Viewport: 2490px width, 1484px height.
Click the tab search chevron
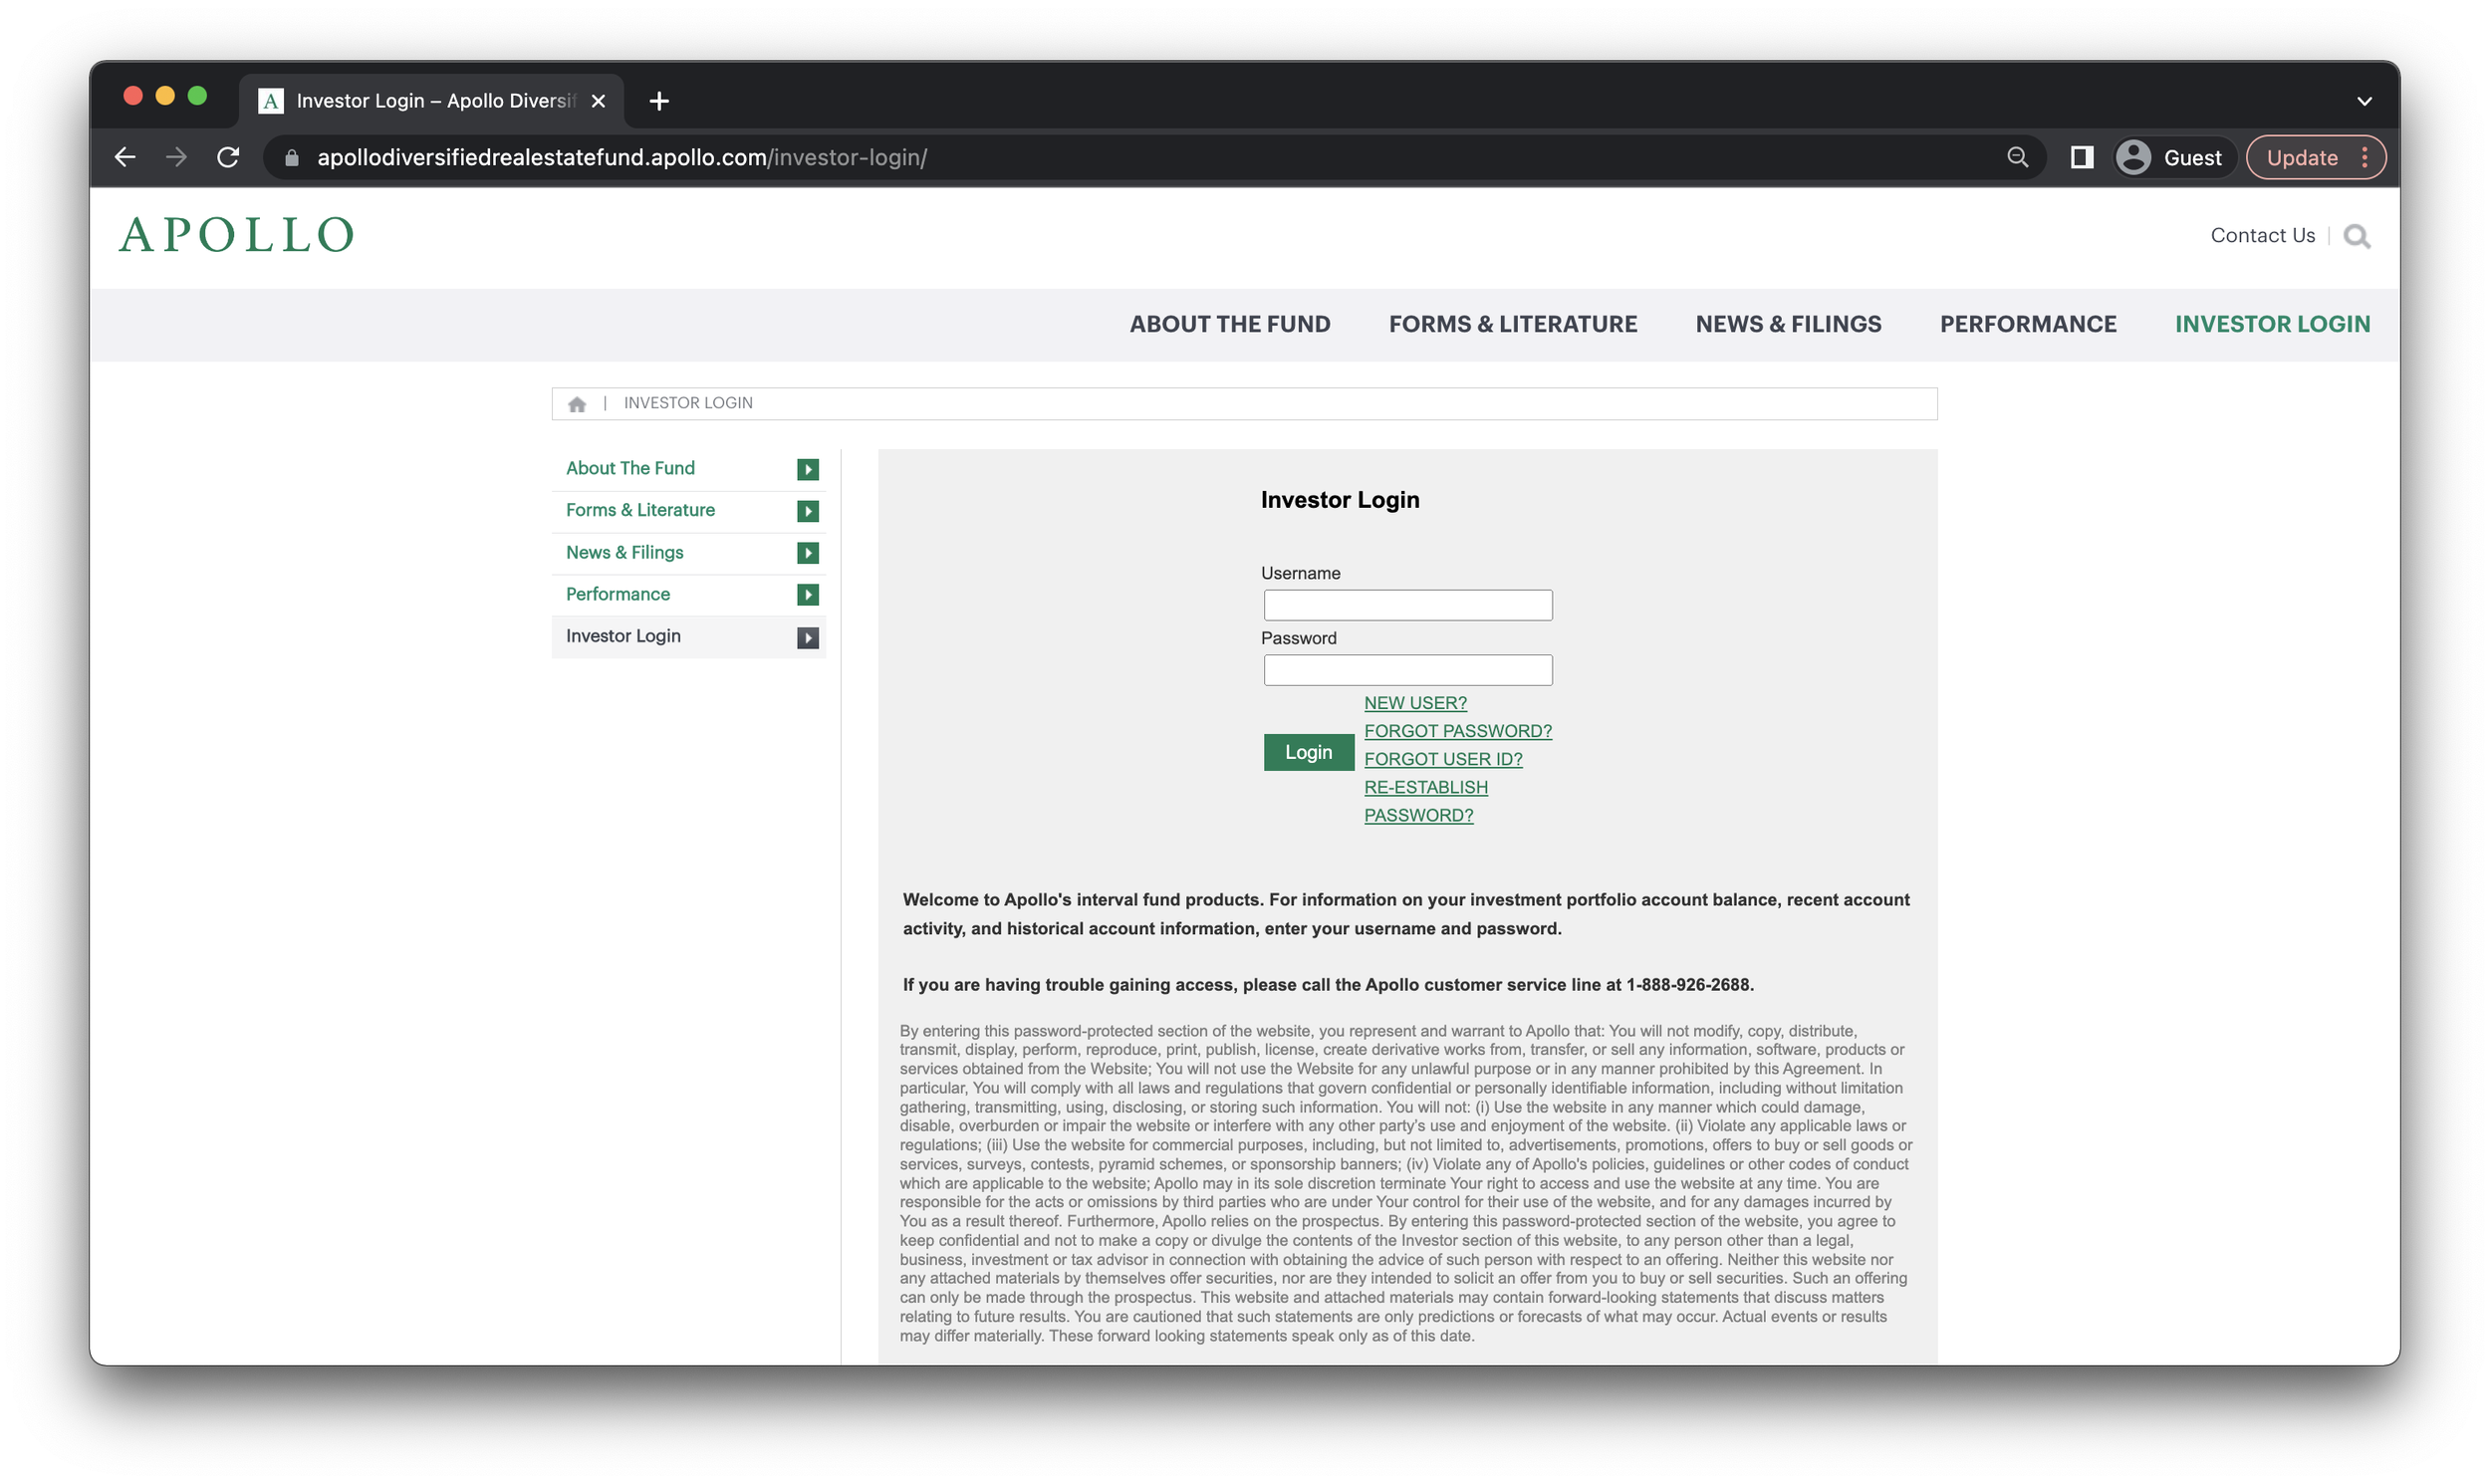(2365, 101)
